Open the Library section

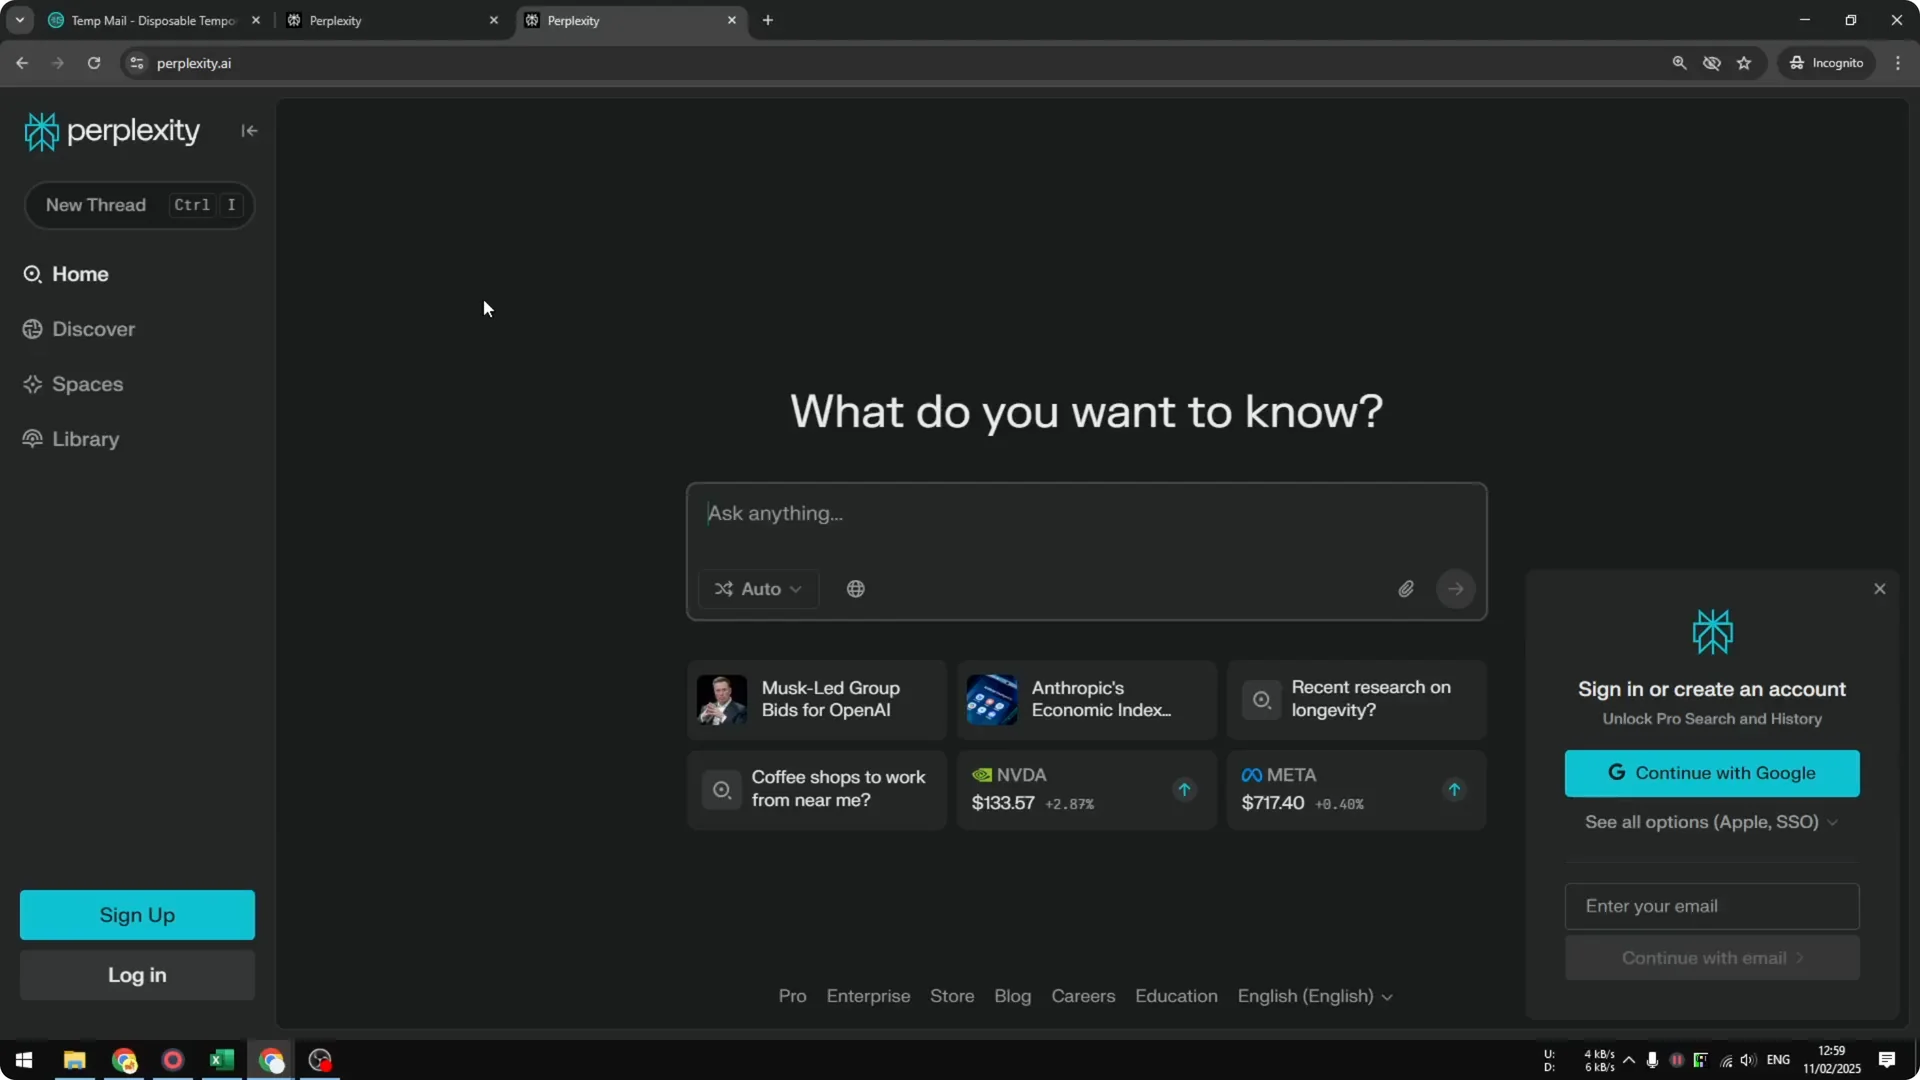tap(85, 438)
